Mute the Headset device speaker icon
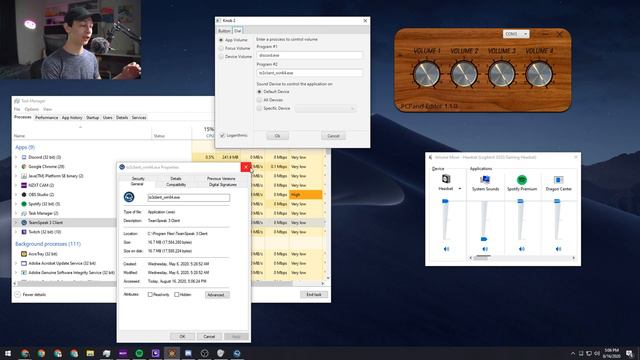The image size is (640, 360). (x=446, y=249)
